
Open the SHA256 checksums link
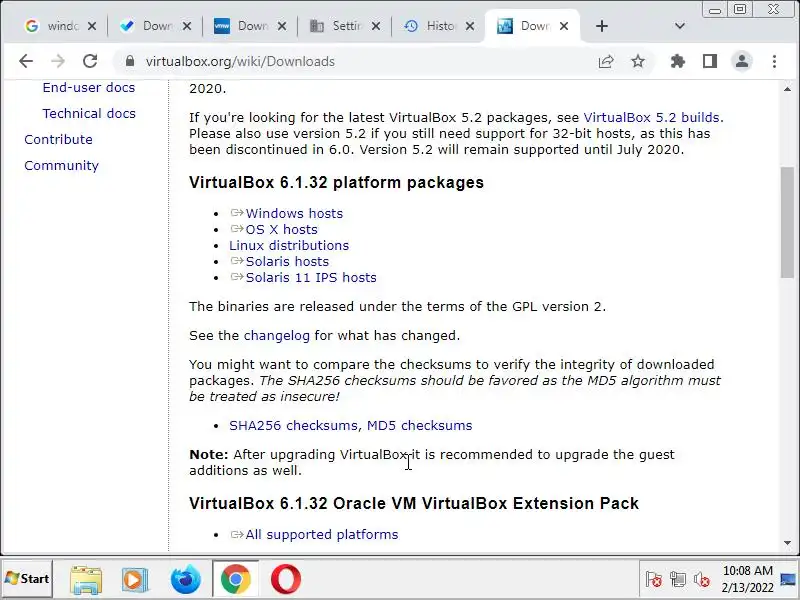pos(293,426)
